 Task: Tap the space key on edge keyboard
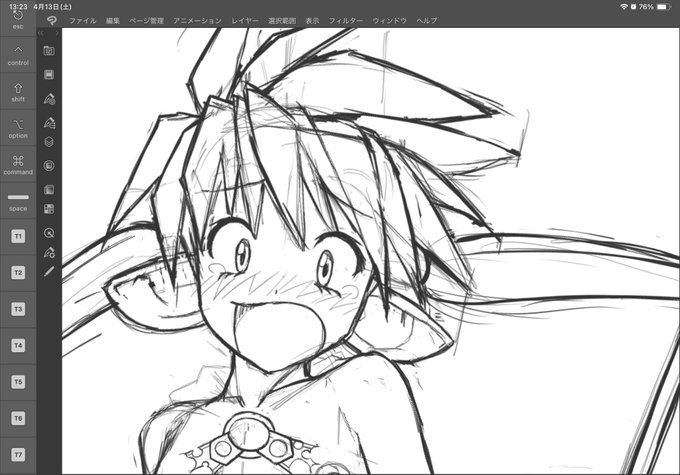[18, 200]
